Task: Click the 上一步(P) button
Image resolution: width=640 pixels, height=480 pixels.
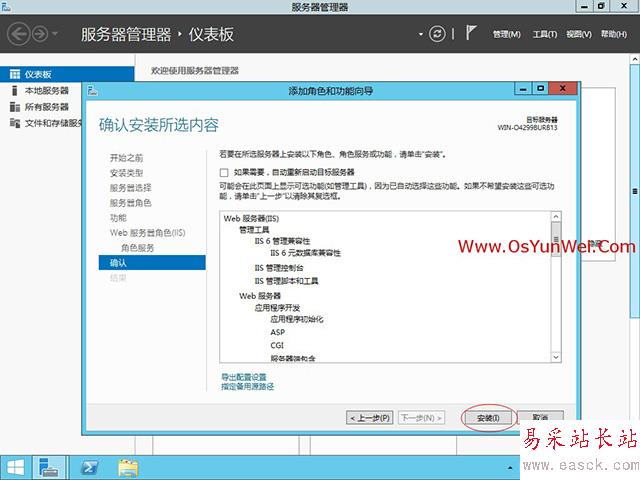Action: (x=370, y=418)
